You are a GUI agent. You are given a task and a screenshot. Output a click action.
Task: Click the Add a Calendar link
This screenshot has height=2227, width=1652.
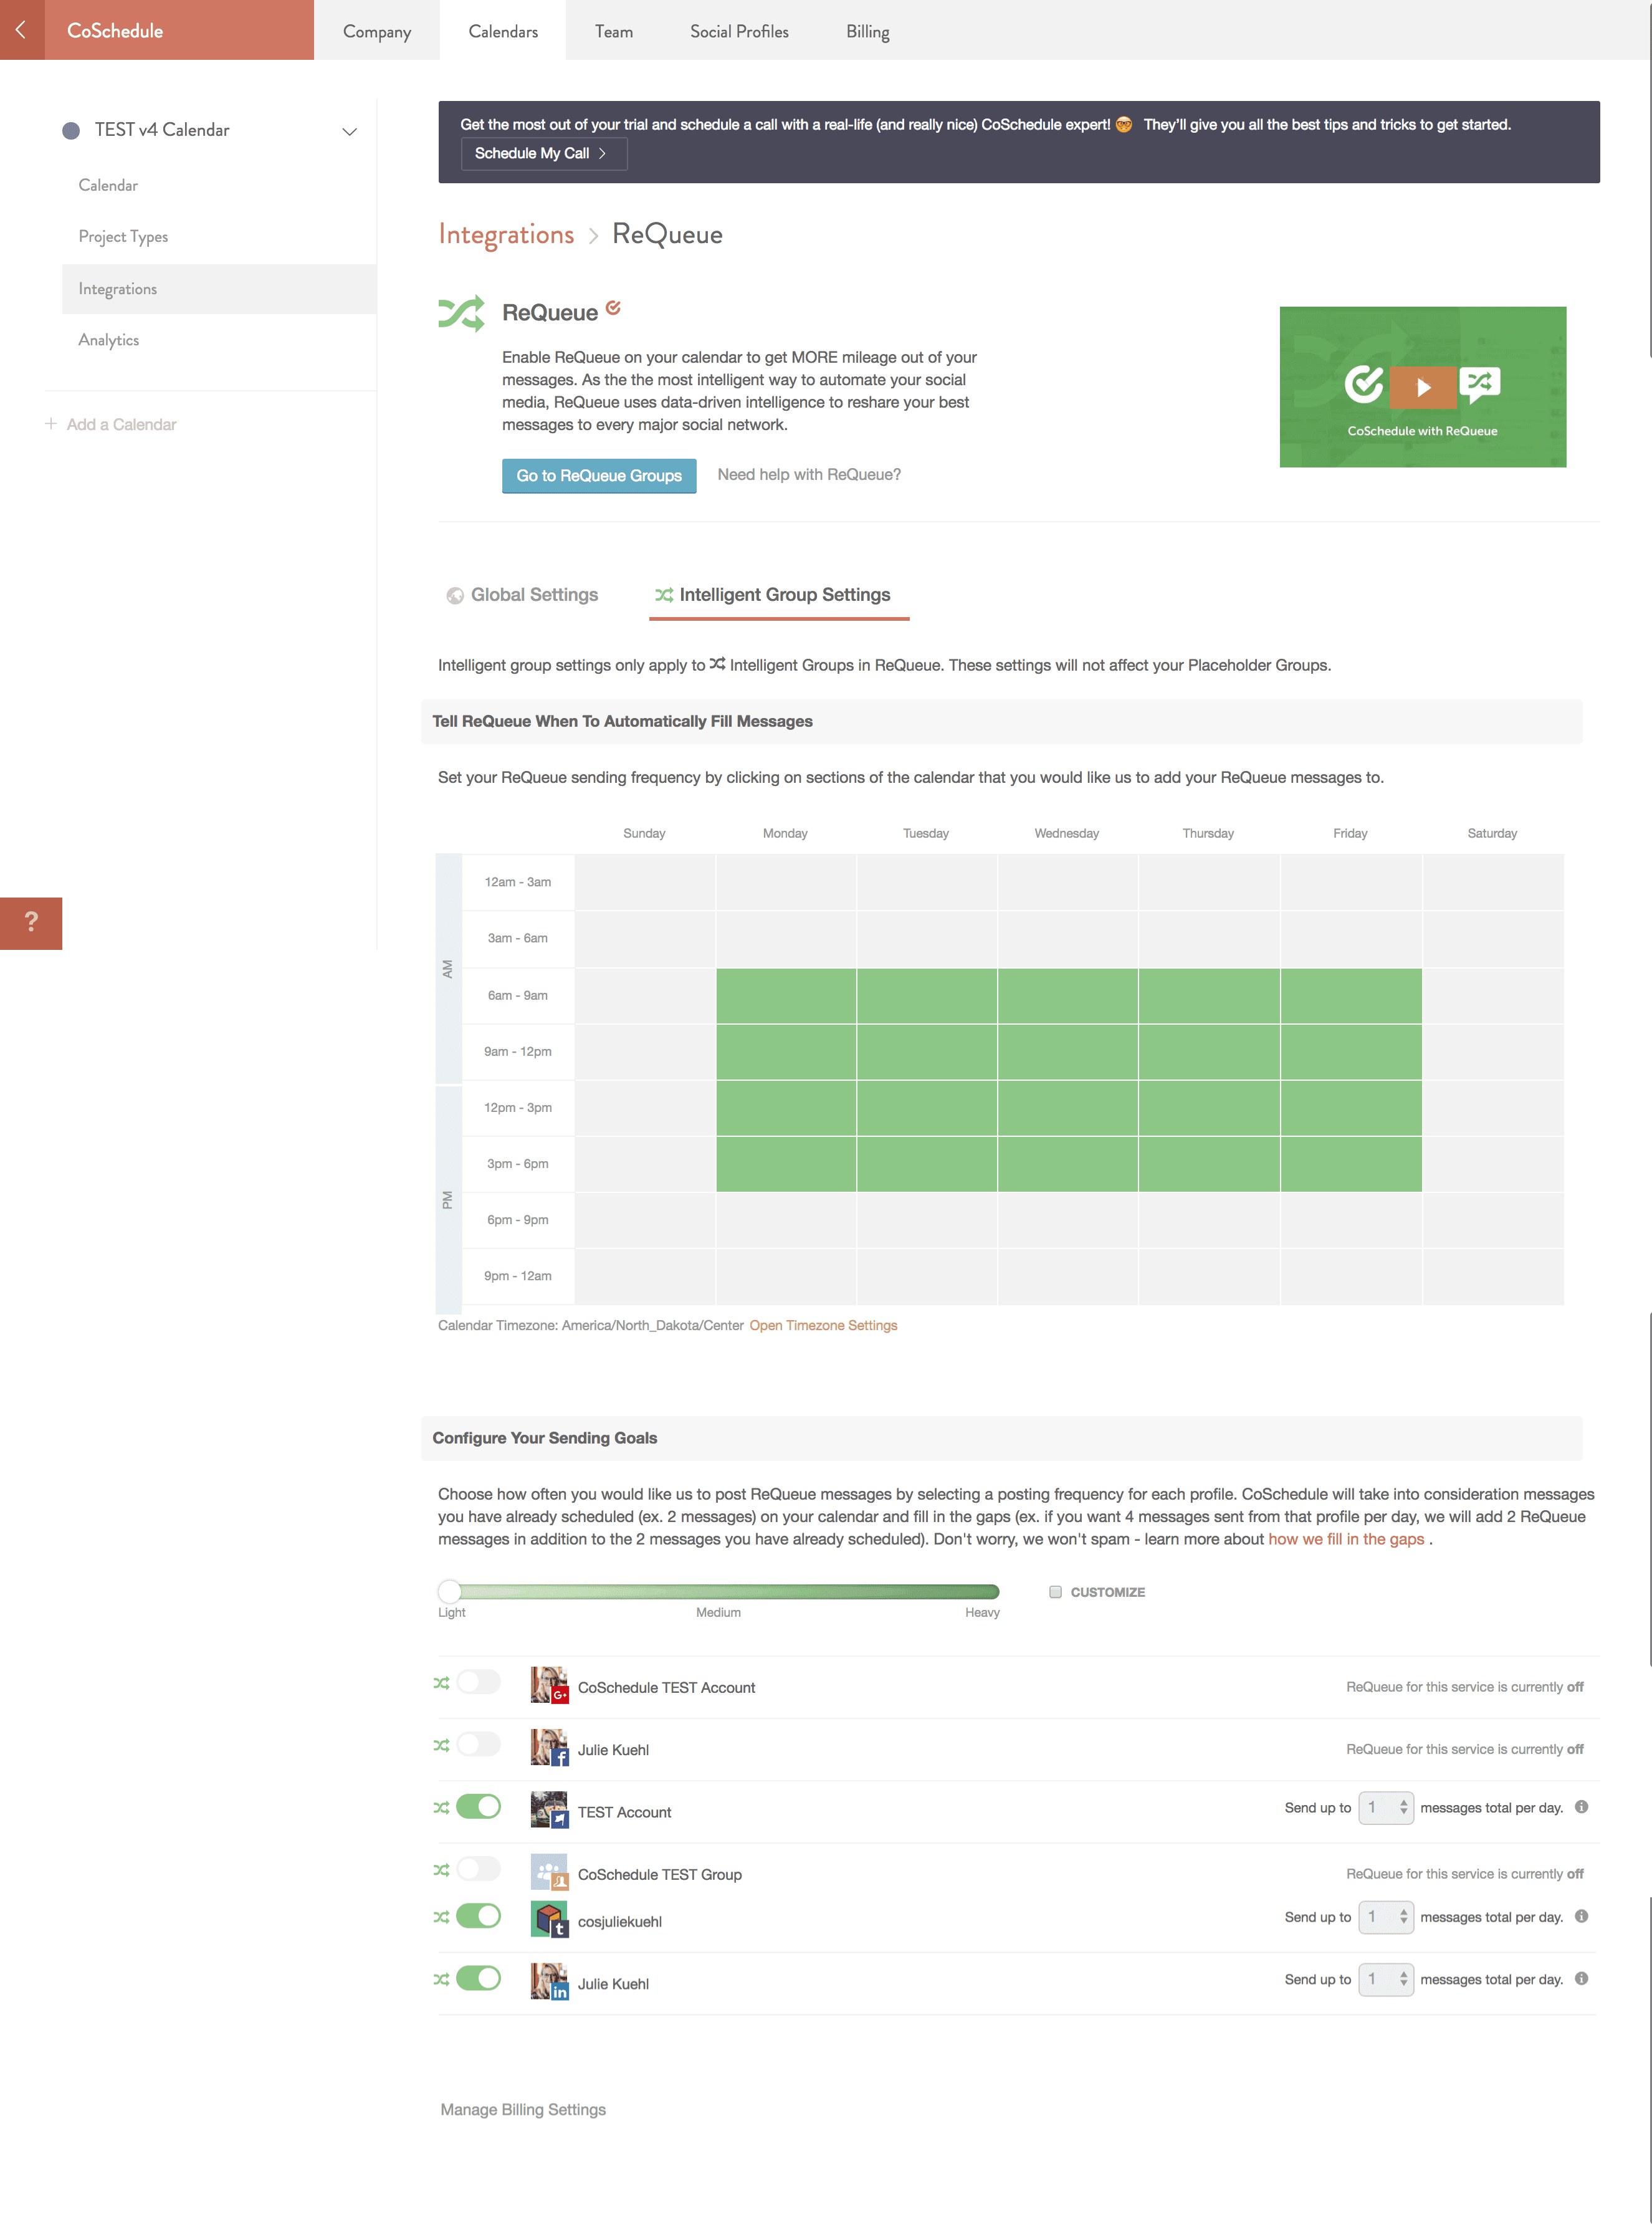121,424
